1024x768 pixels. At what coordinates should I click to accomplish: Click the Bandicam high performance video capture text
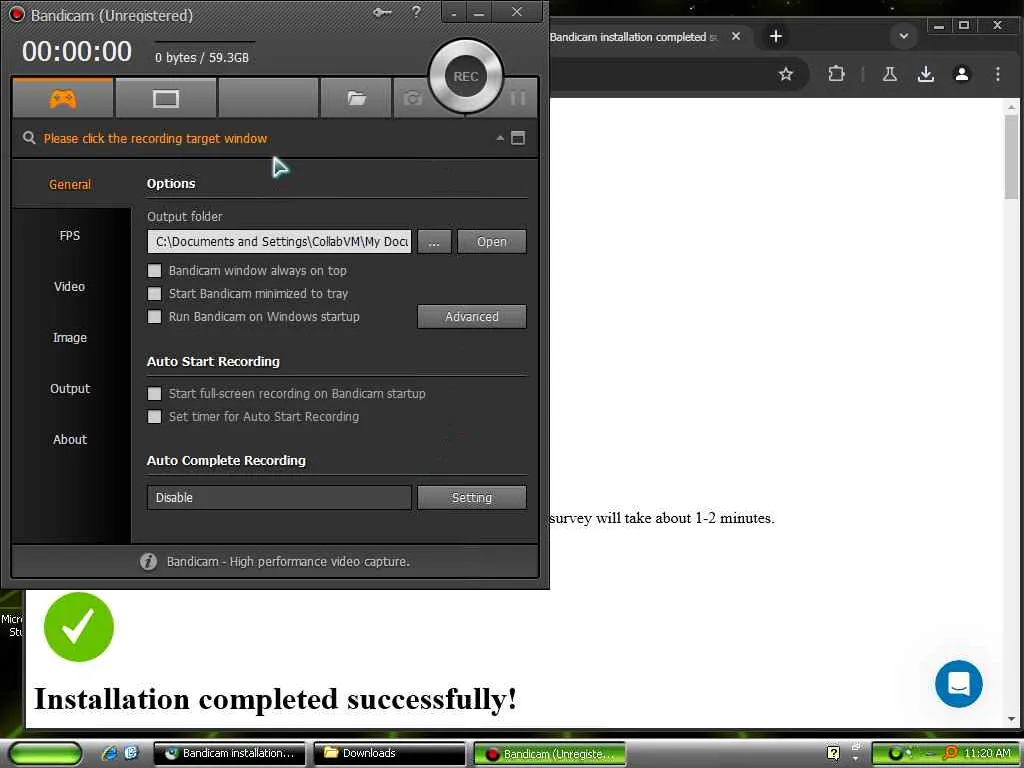point(288,561)
